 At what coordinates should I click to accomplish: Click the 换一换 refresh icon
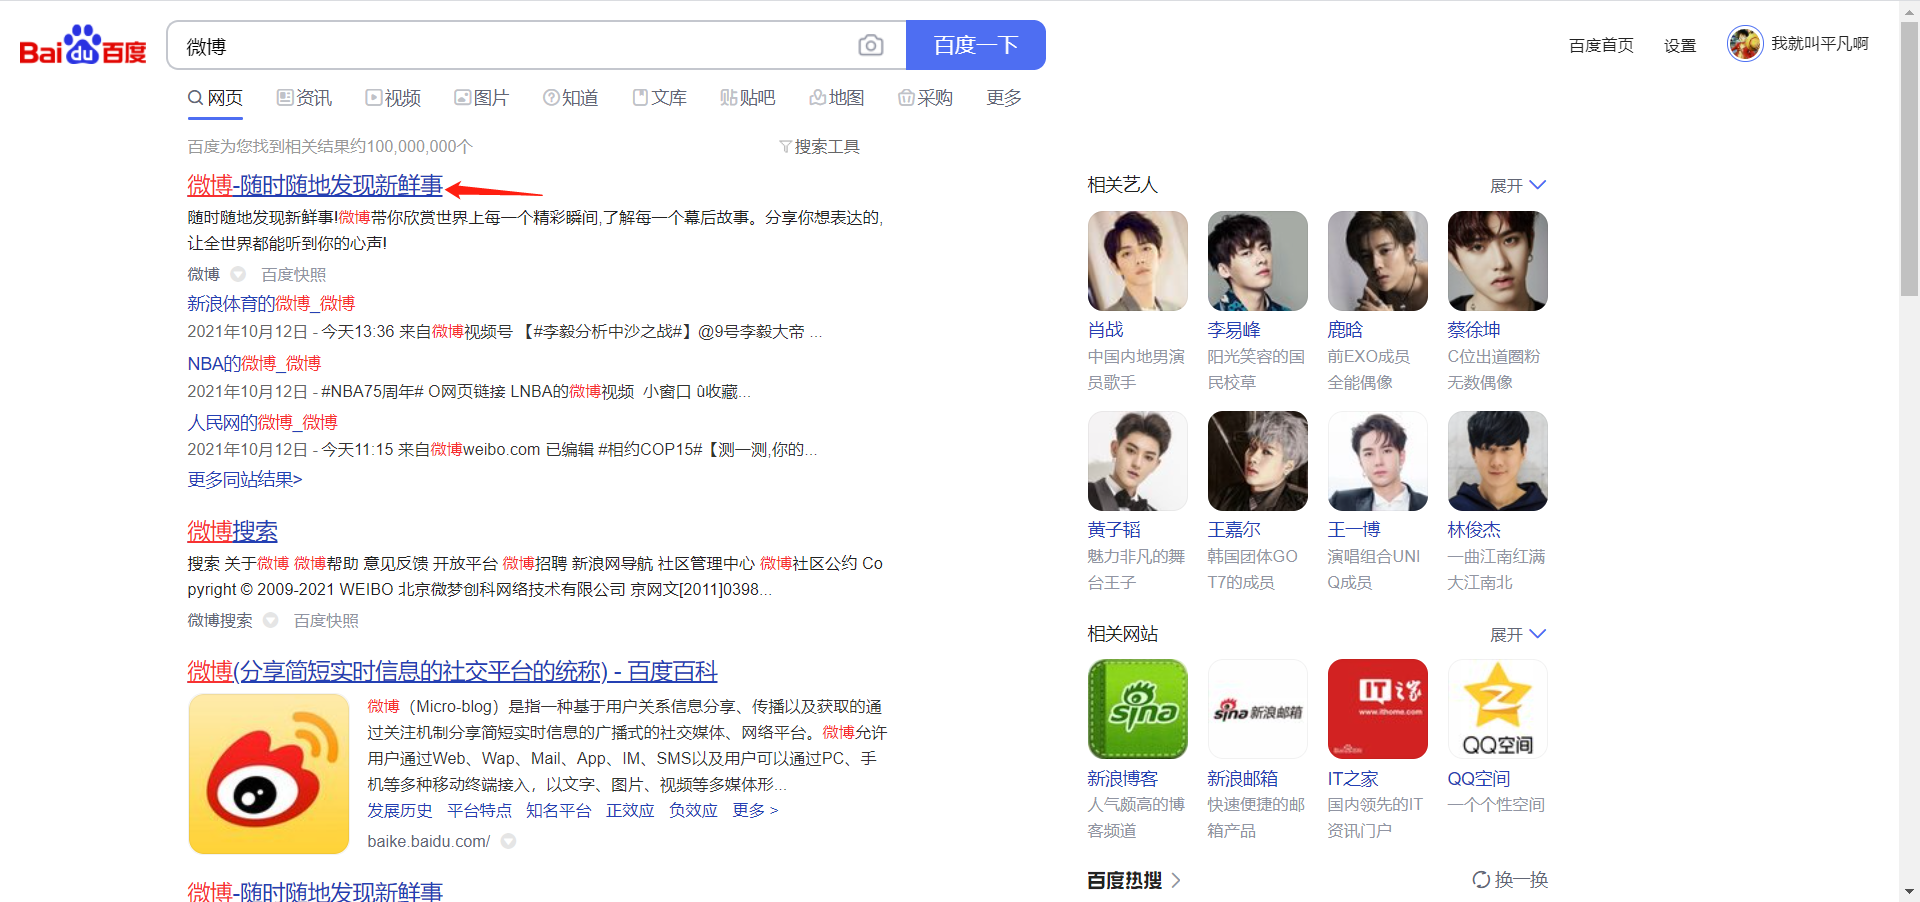click(x=1481, y=880)
